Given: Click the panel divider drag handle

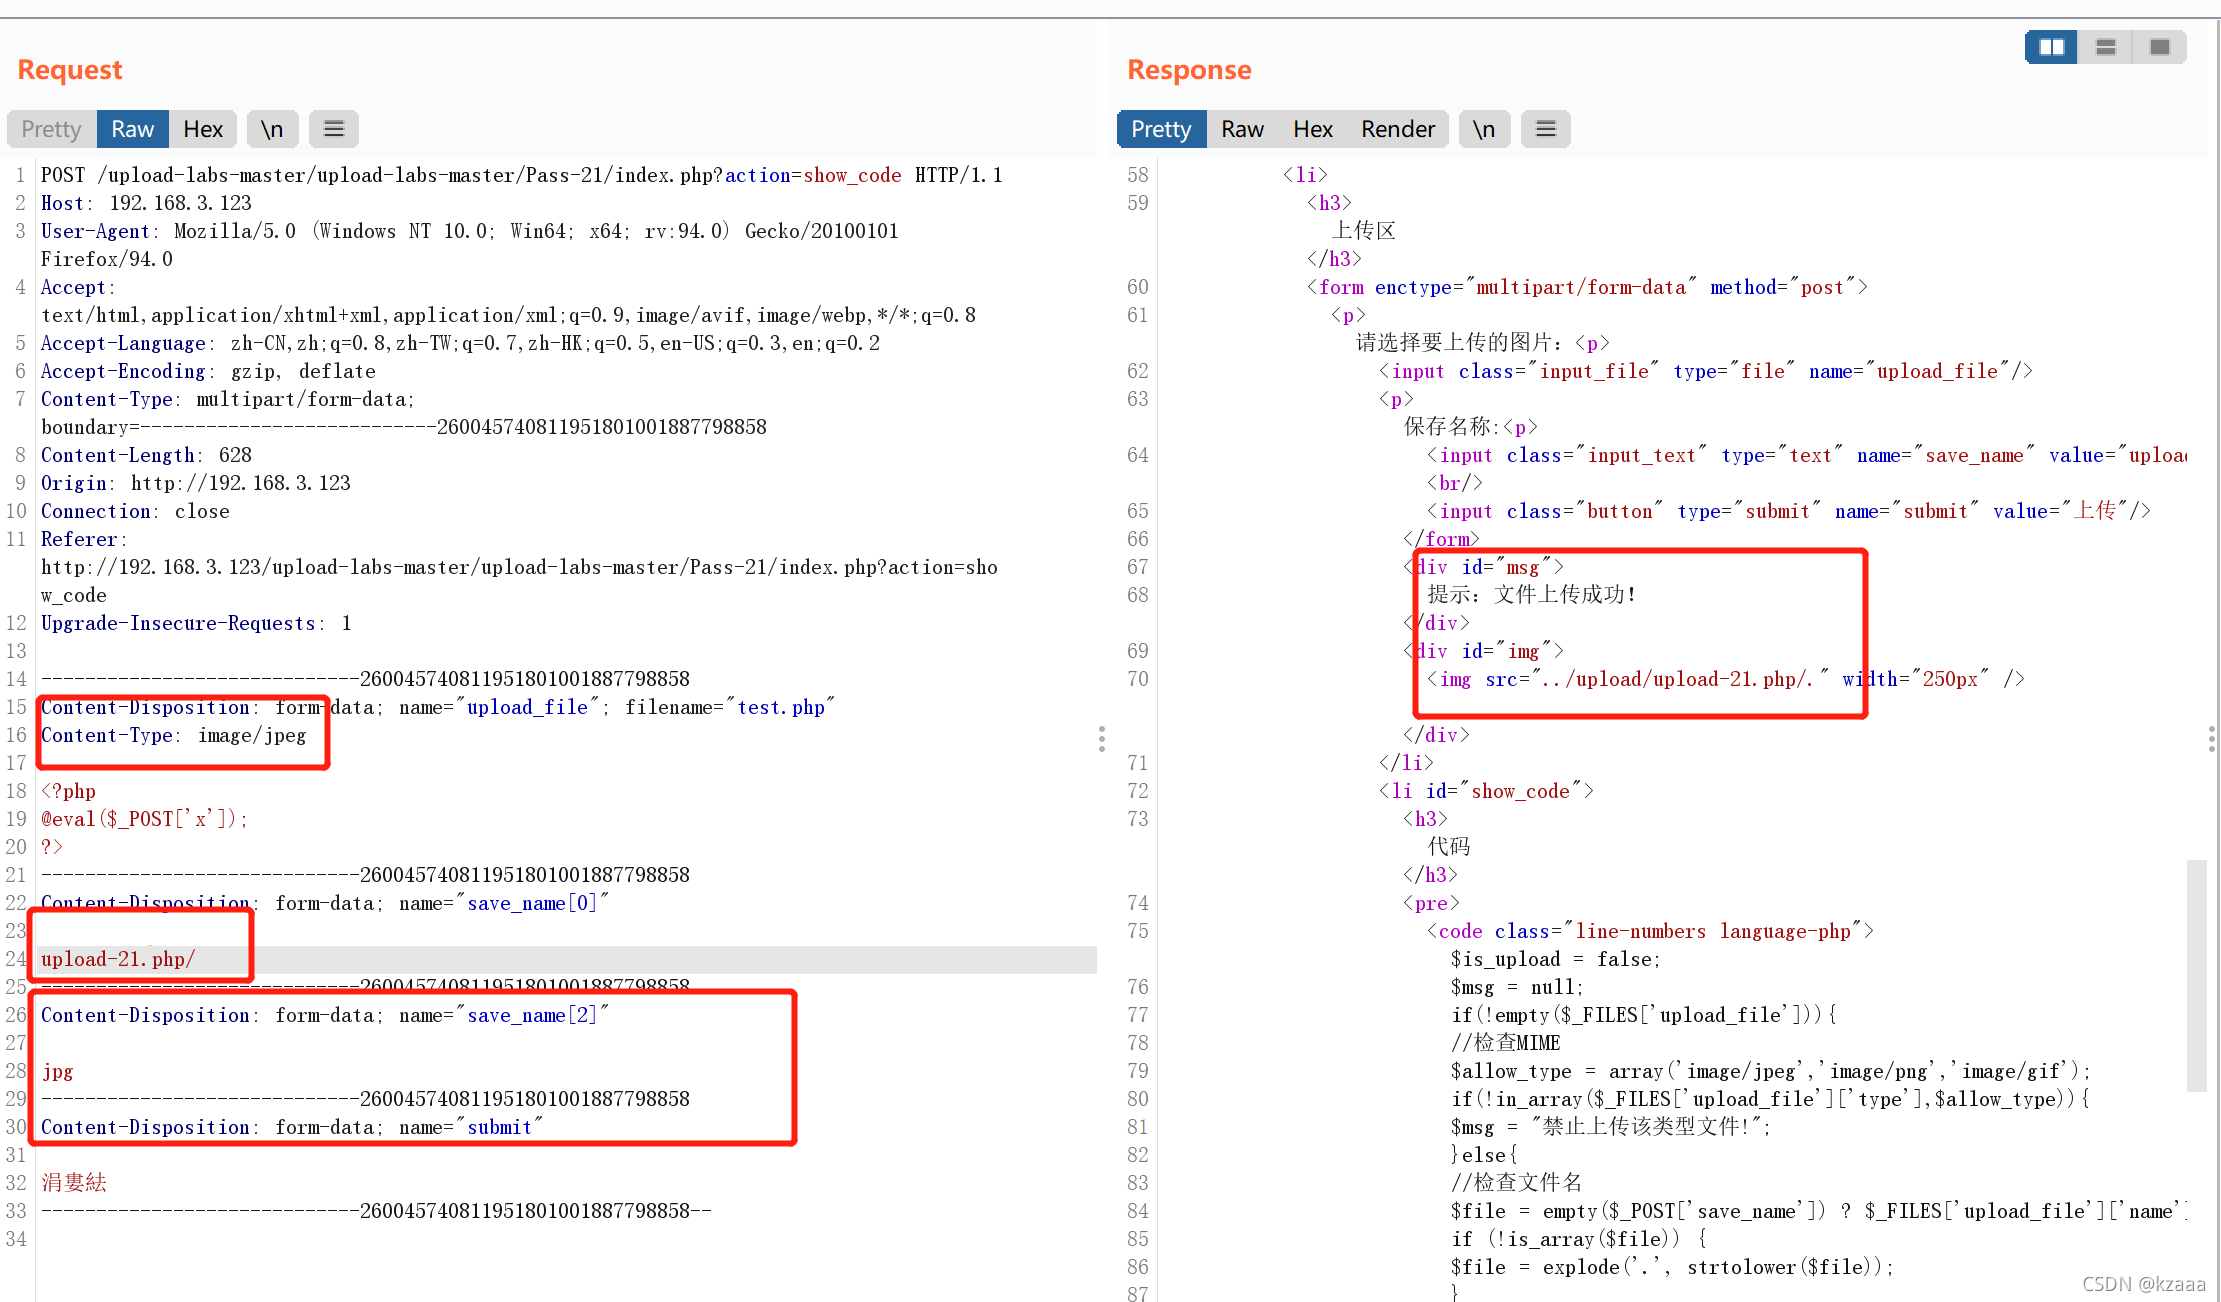Looking at the screenshot, I should [1102, 739].
